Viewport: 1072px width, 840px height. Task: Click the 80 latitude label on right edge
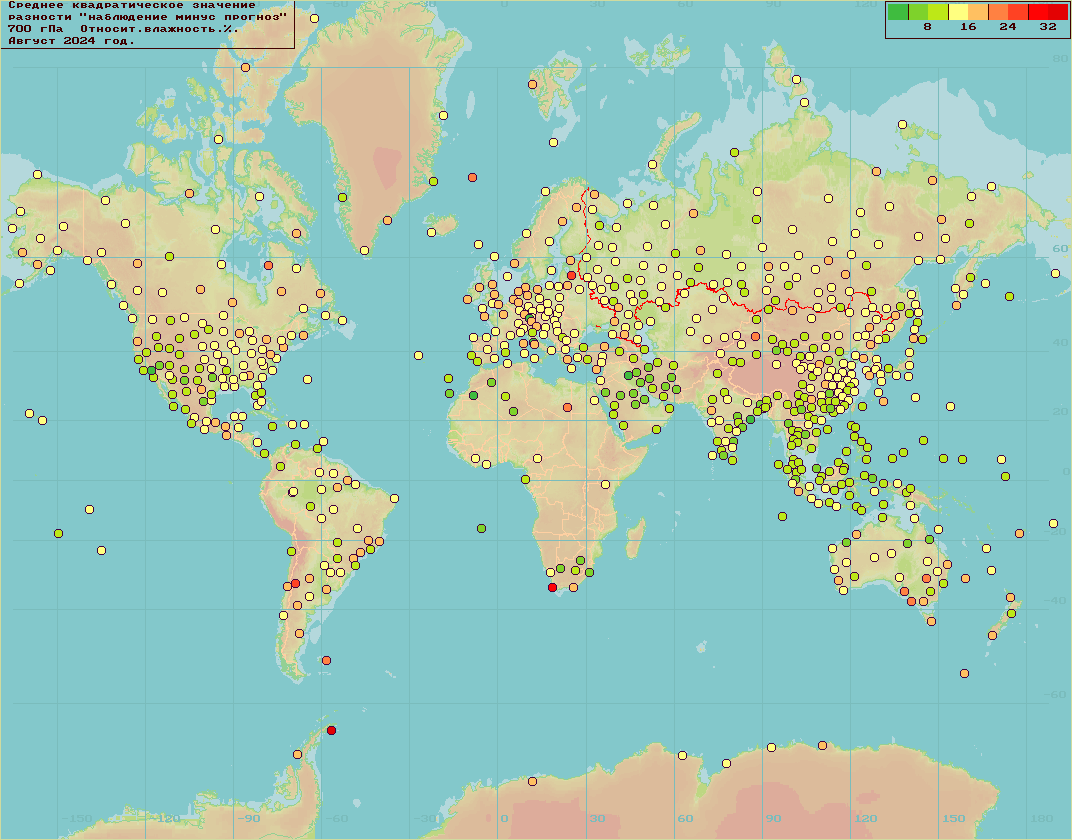[1059, 59]
